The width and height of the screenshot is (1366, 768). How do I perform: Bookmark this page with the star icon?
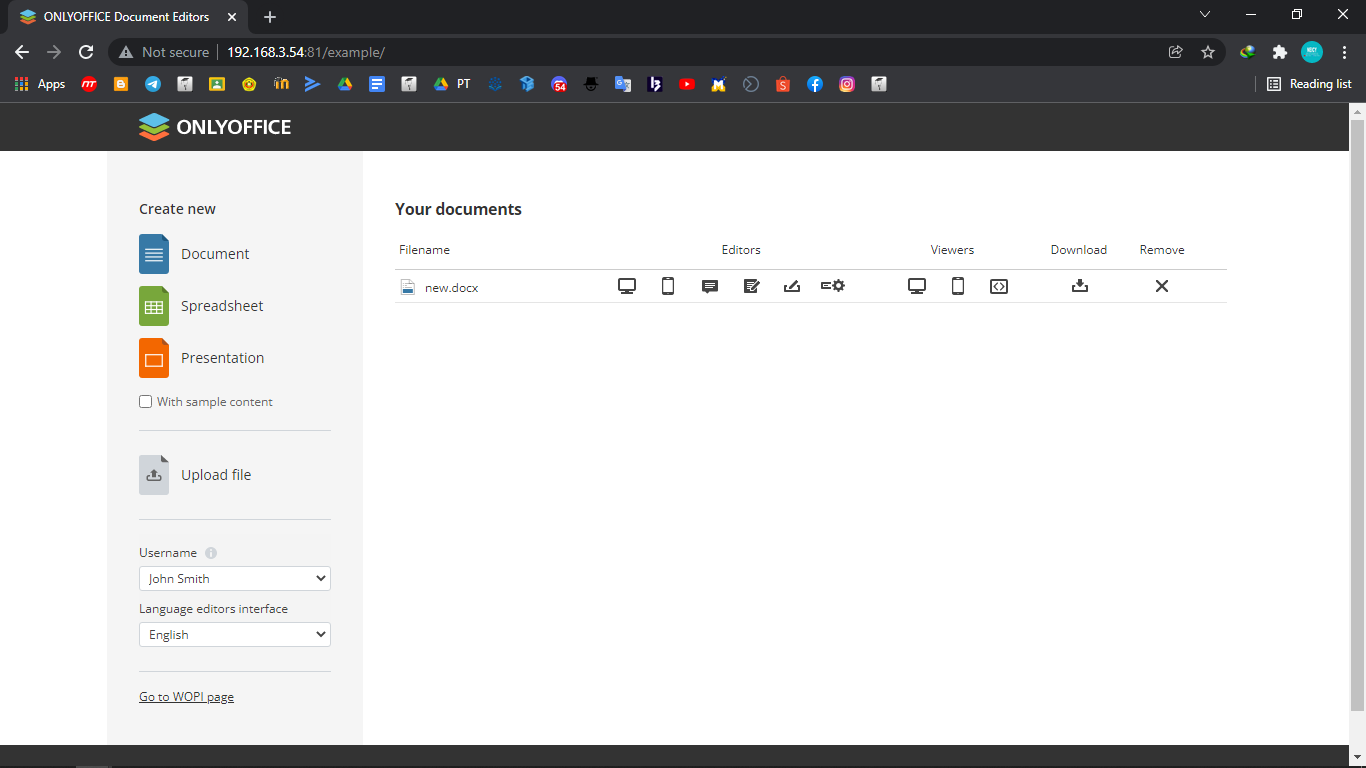1208,52
